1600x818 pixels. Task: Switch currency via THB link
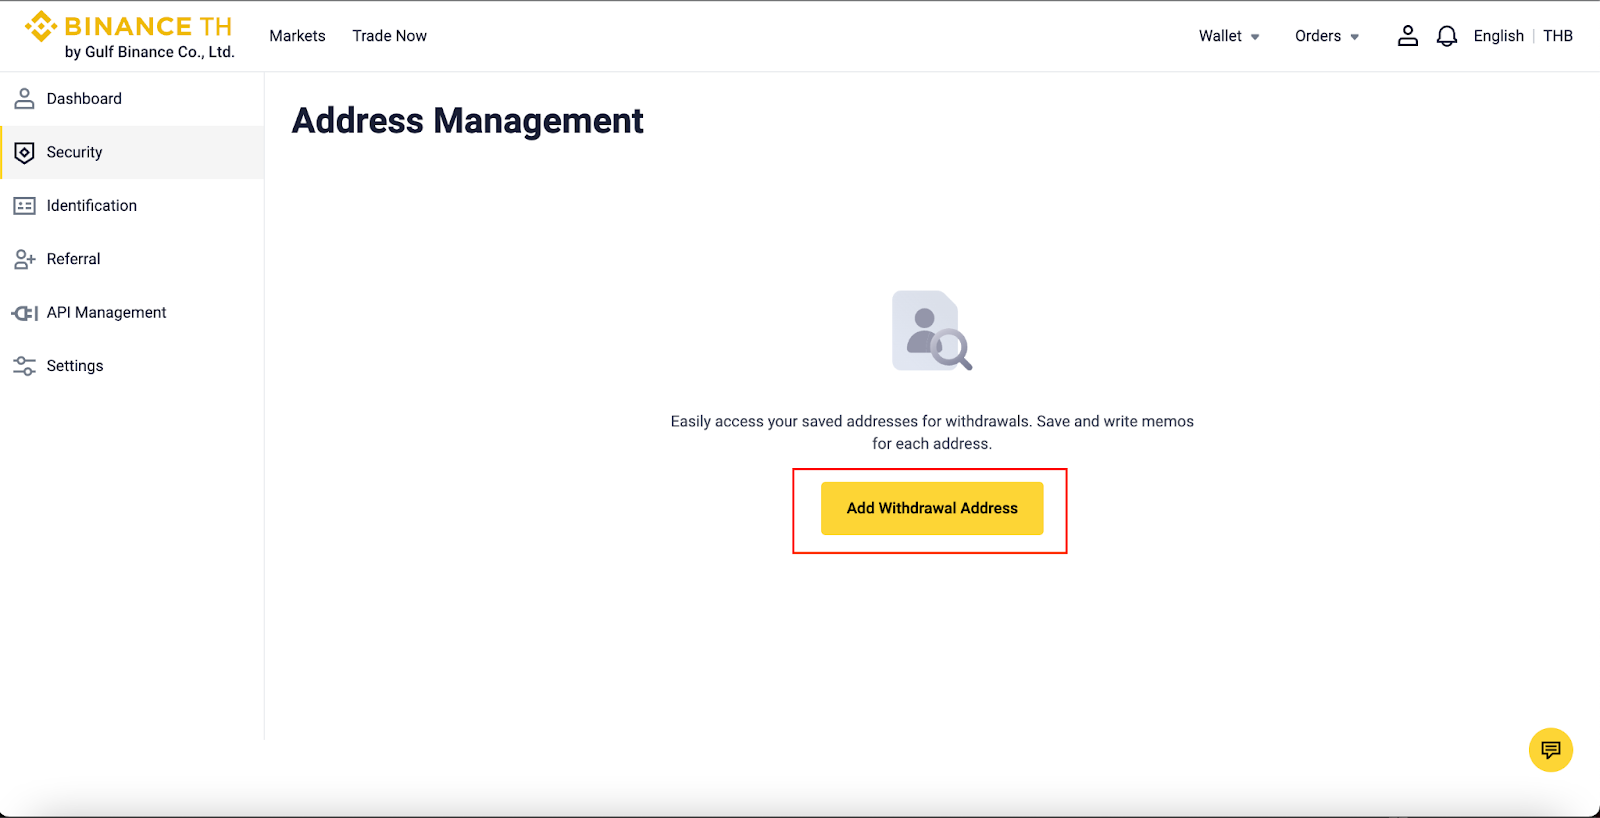pyautogui.click(x=1557, y=36)
